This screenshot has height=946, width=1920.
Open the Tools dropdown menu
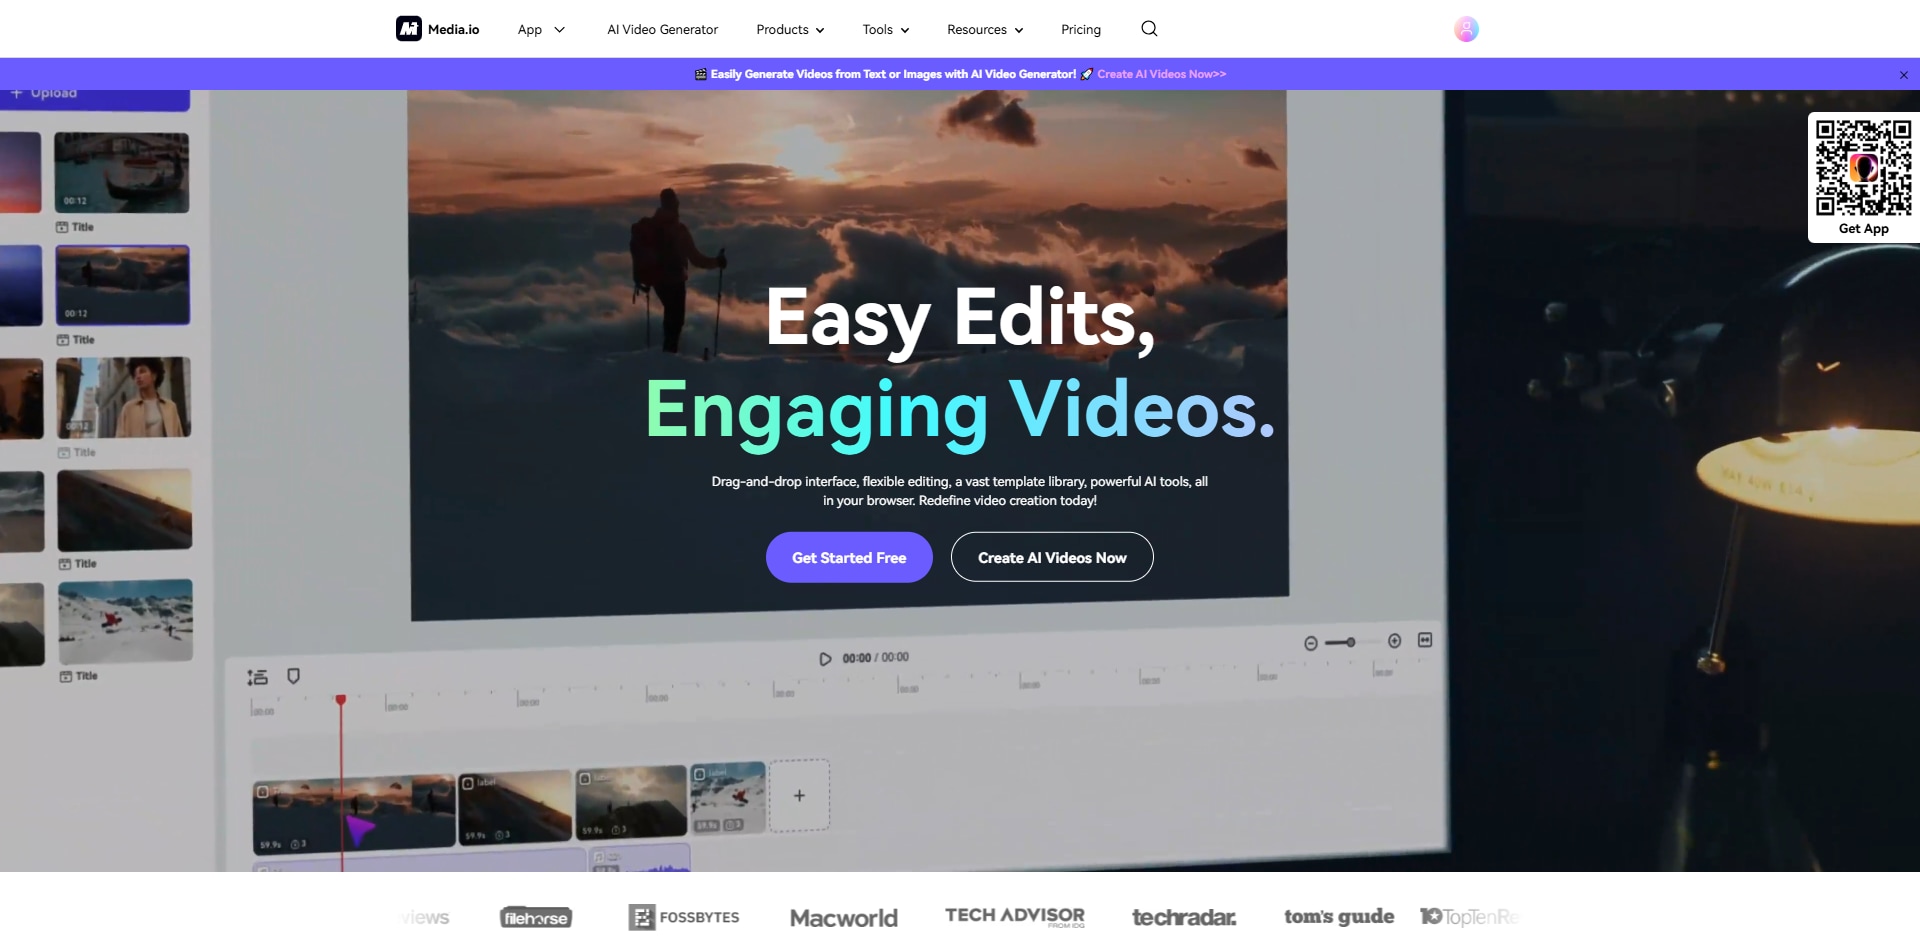pos(884,29)
